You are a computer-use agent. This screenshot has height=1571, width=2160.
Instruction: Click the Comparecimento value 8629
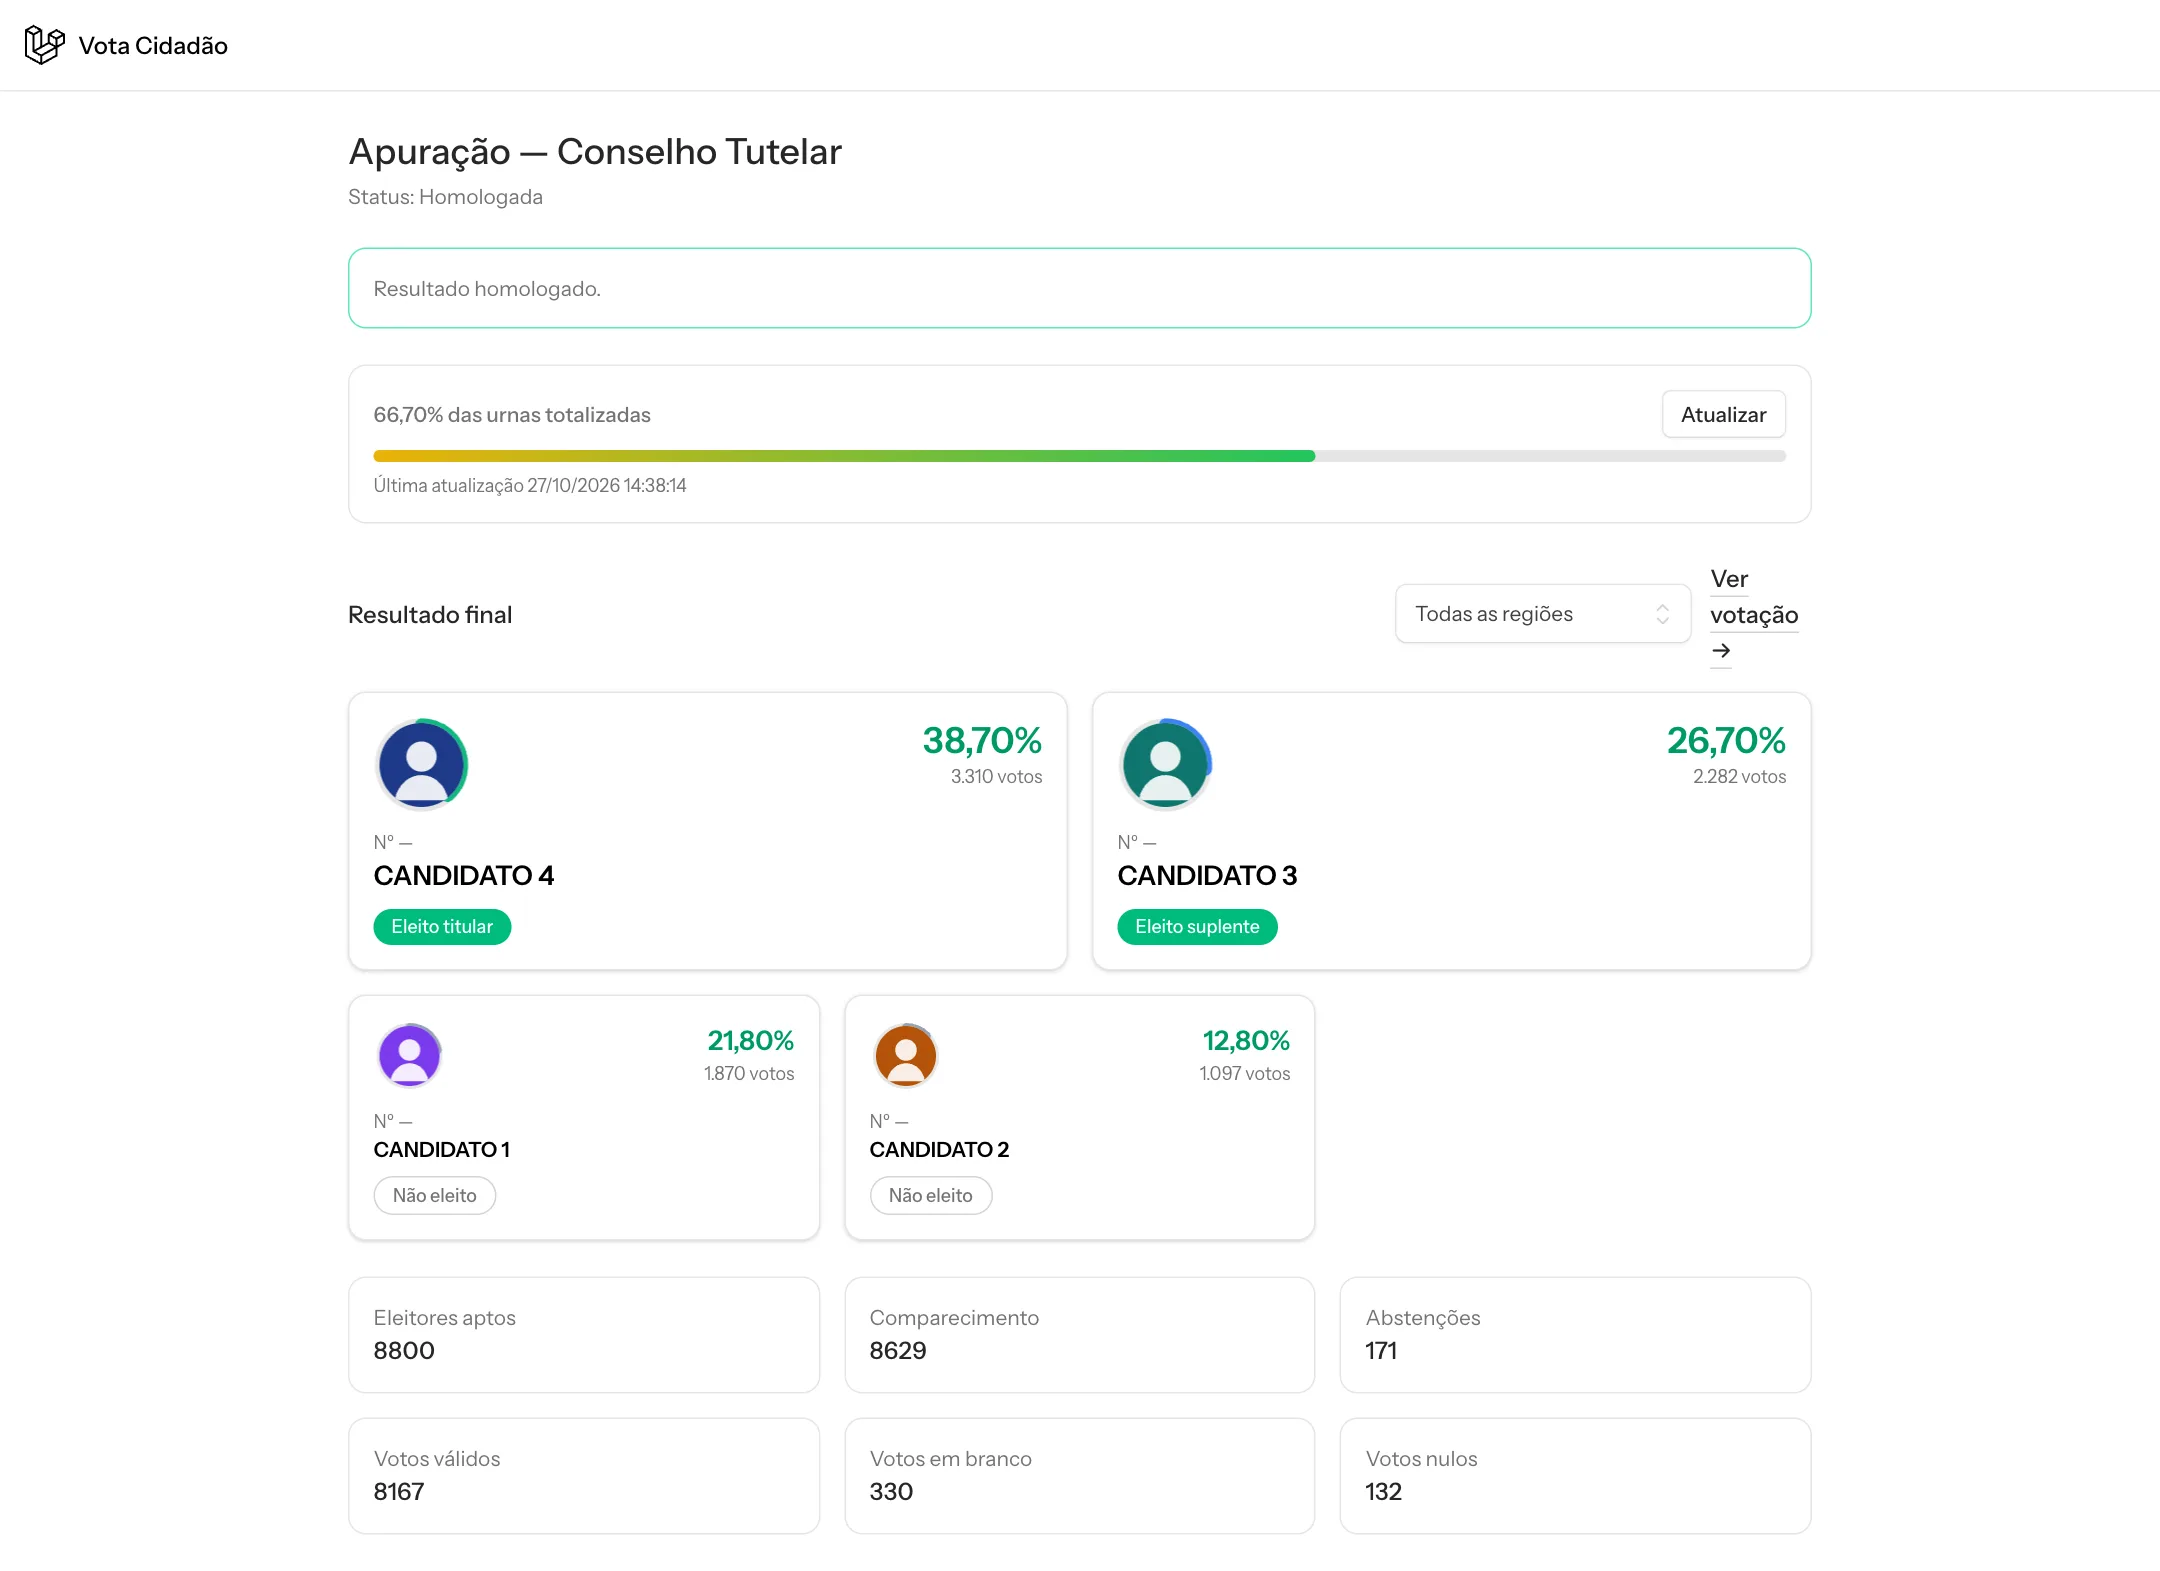pyautogui.click(x=898, y=1351)
